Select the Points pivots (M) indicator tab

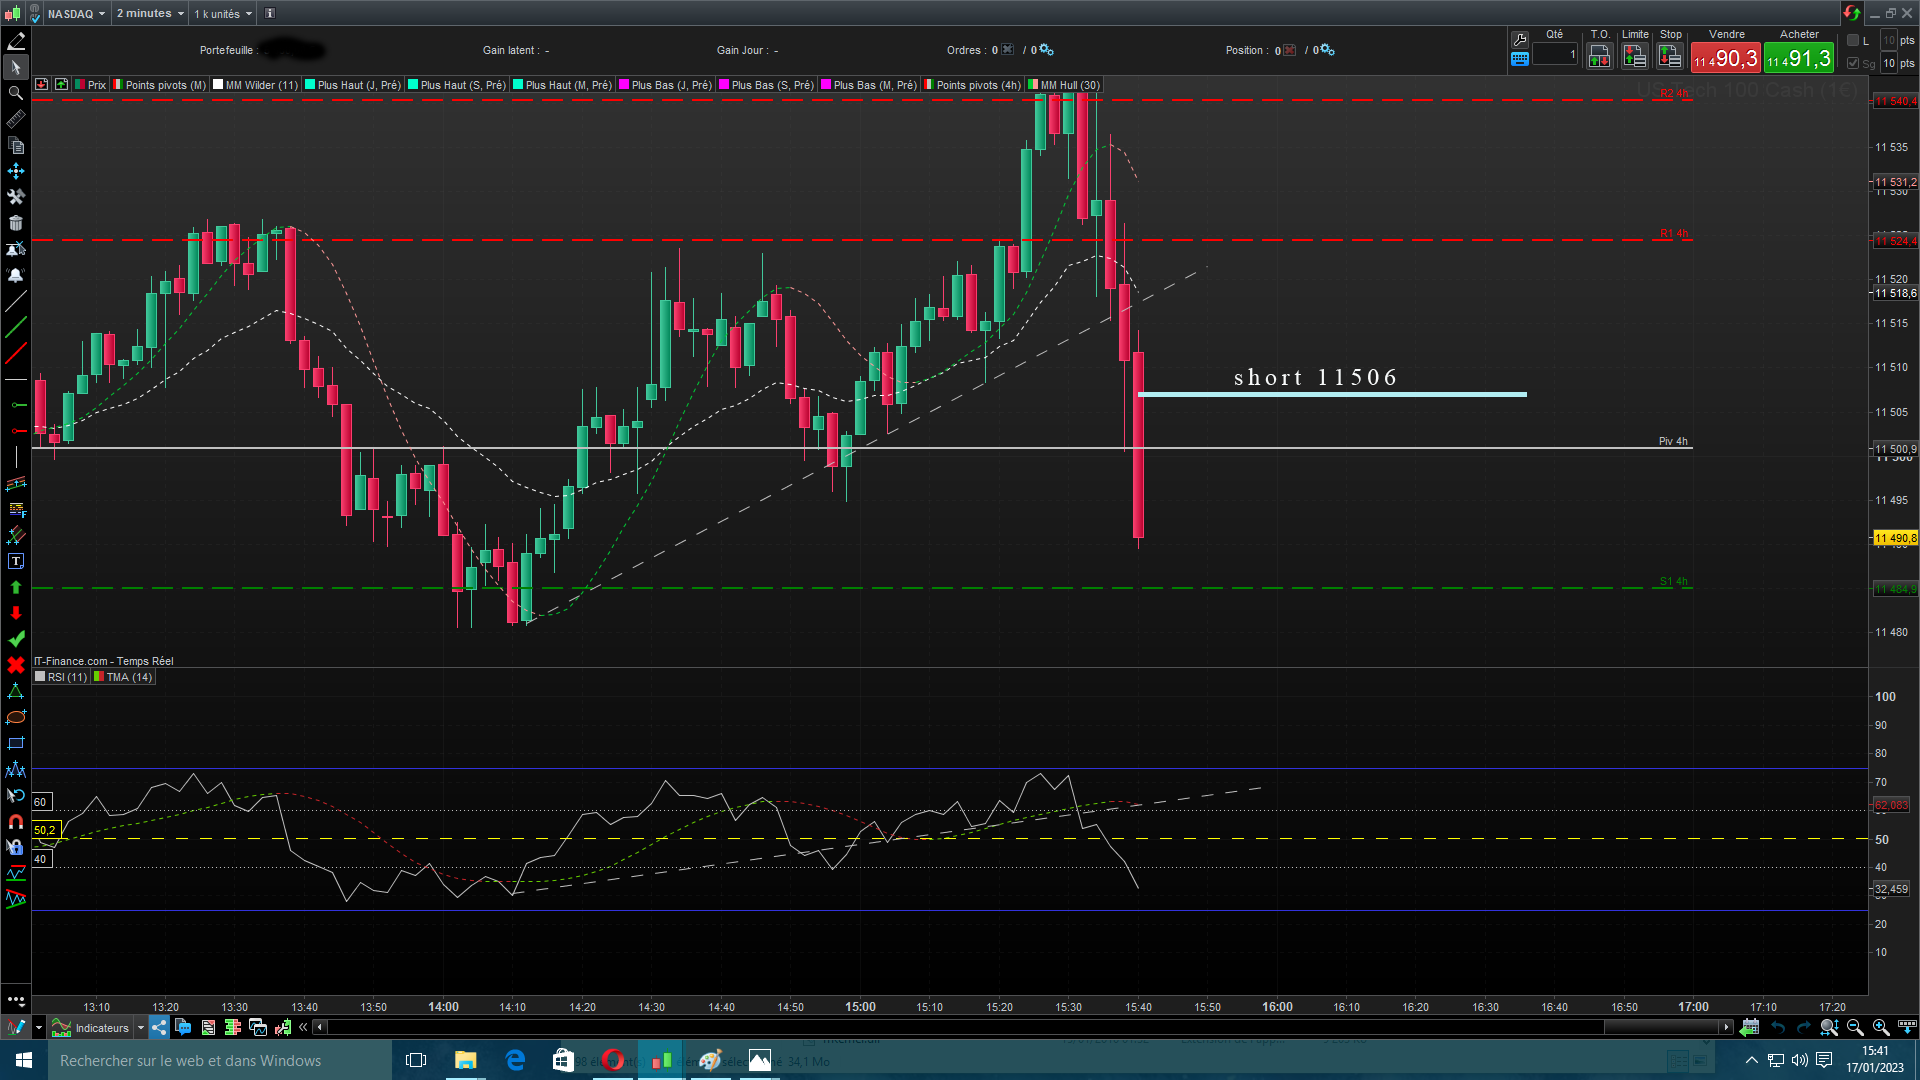tap(165, 85)
